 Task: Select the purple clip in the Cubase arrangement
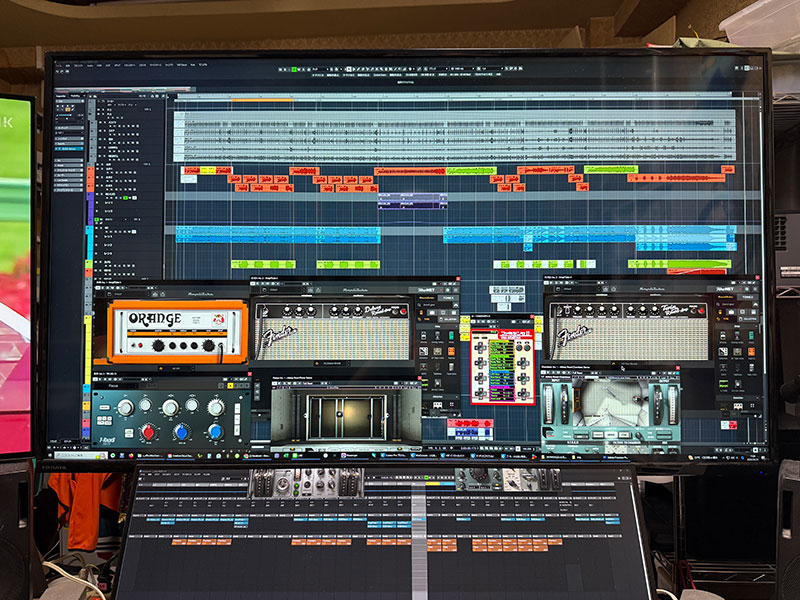coord(412,201)
